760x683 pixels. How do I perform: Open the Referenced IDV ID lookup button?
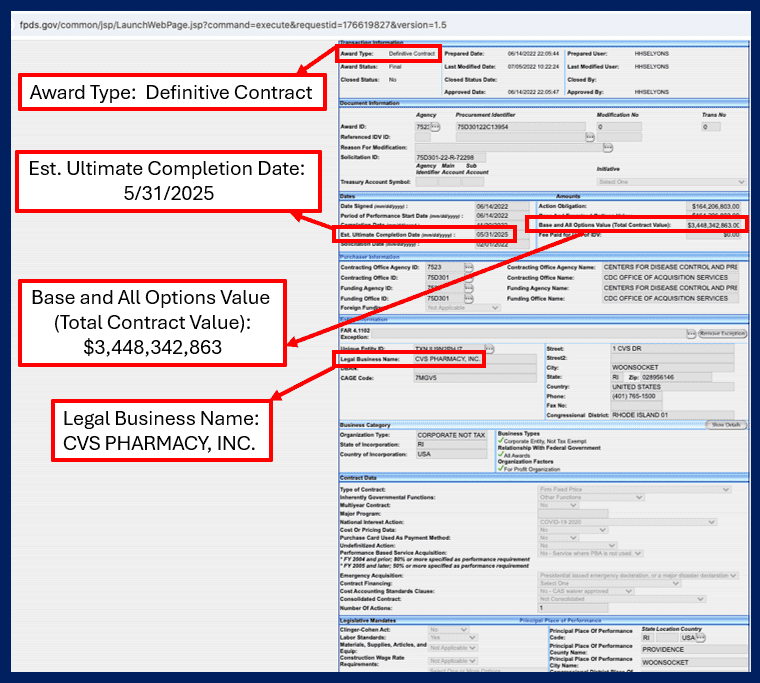pyautogui.click(x=589, y=137)
